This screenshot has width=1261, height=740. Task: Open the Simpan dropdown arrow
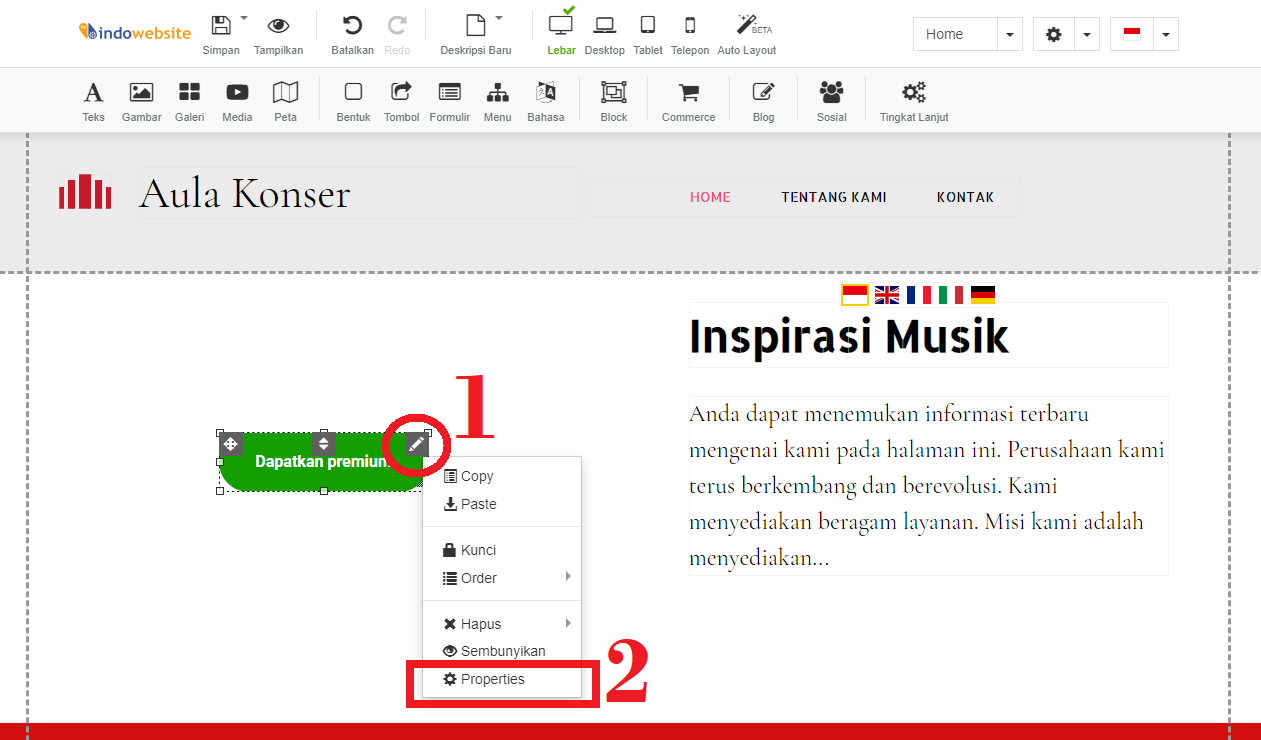(244, 18)
